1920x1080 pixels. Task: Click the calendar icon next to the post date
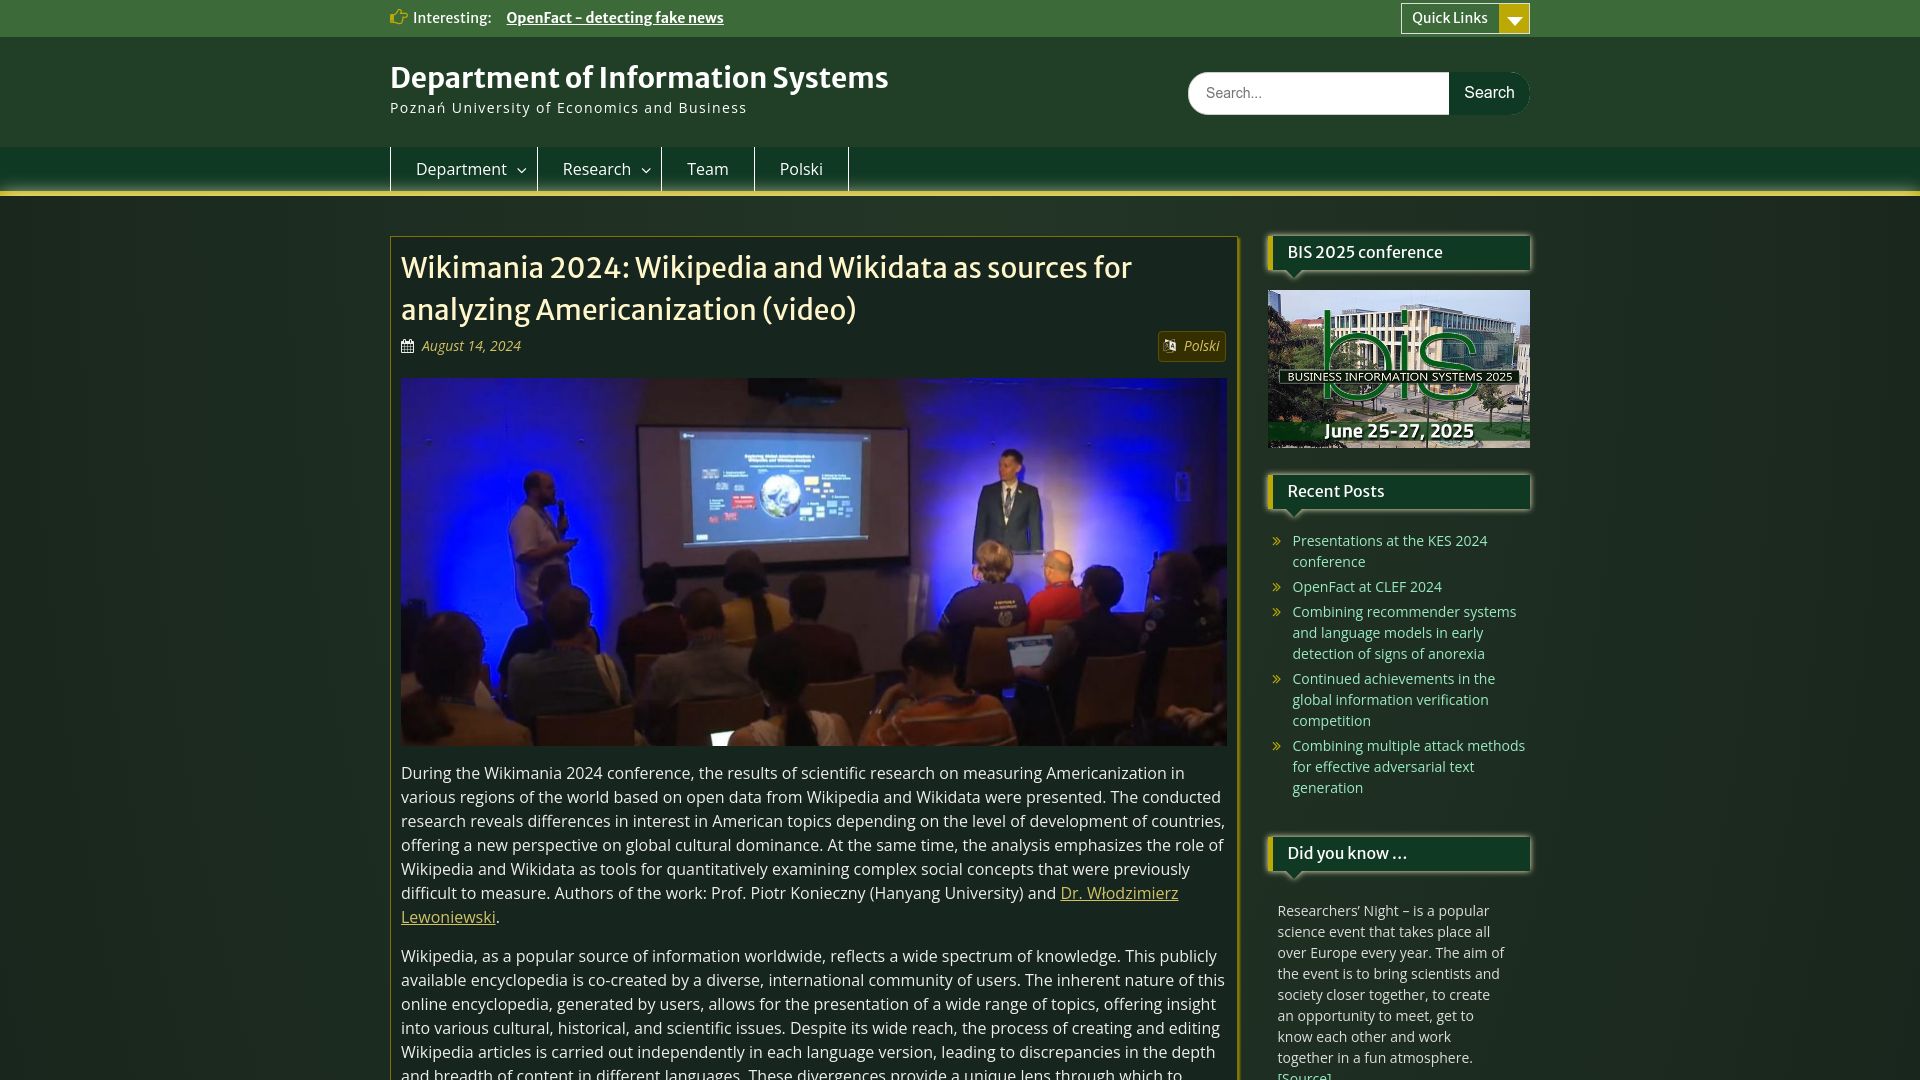[407, 346]
